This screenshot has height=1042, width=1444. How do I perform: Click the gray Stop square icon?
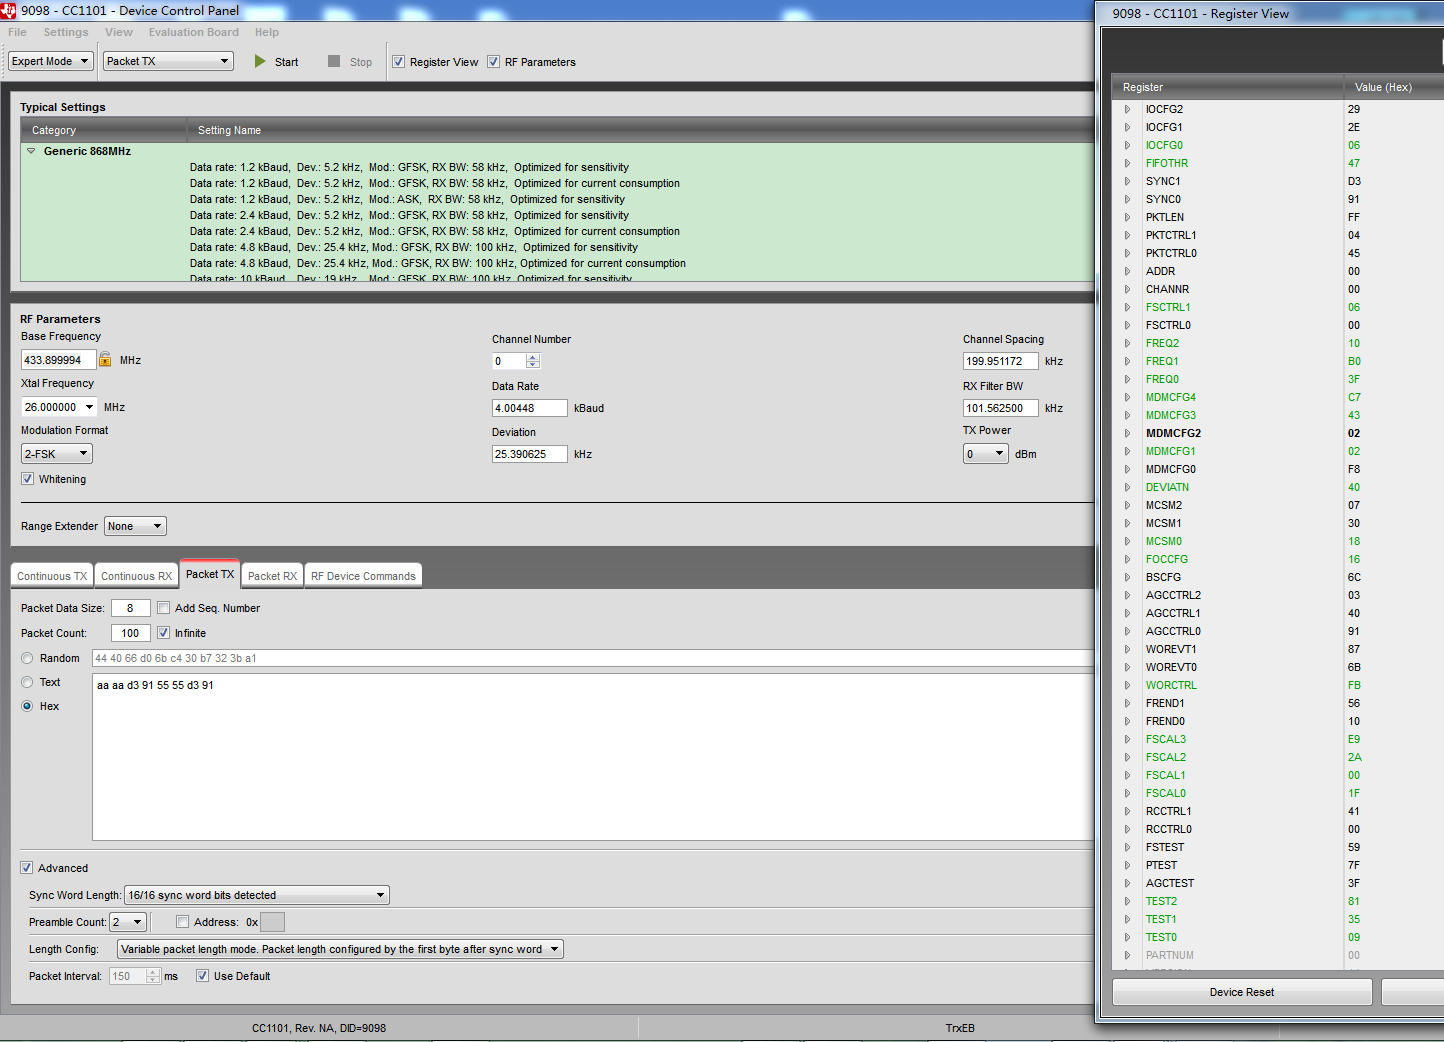click(334, 61)
